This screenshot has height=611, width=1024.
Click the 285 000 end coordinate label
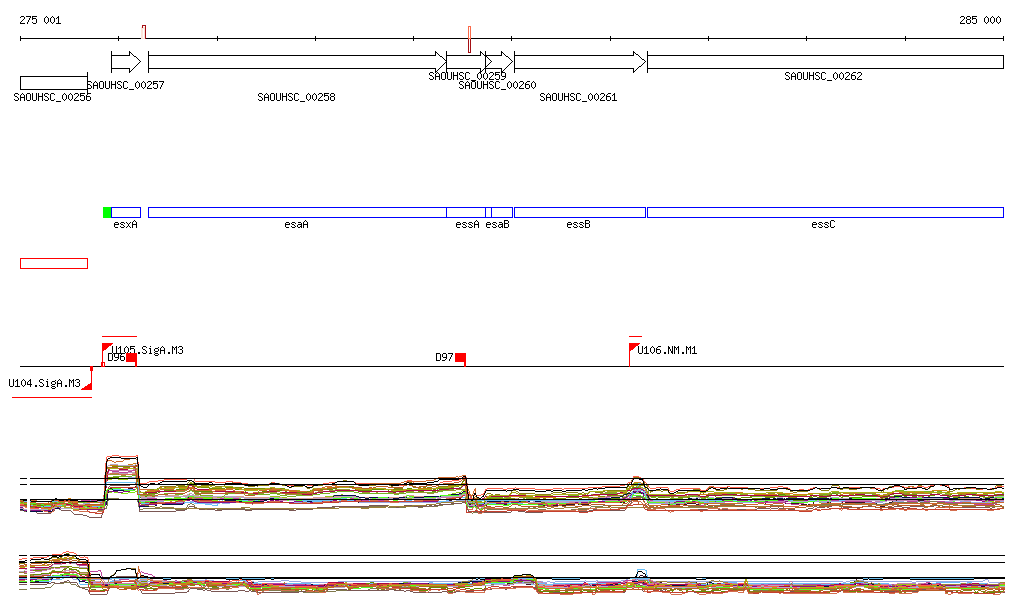coord(980,20)
